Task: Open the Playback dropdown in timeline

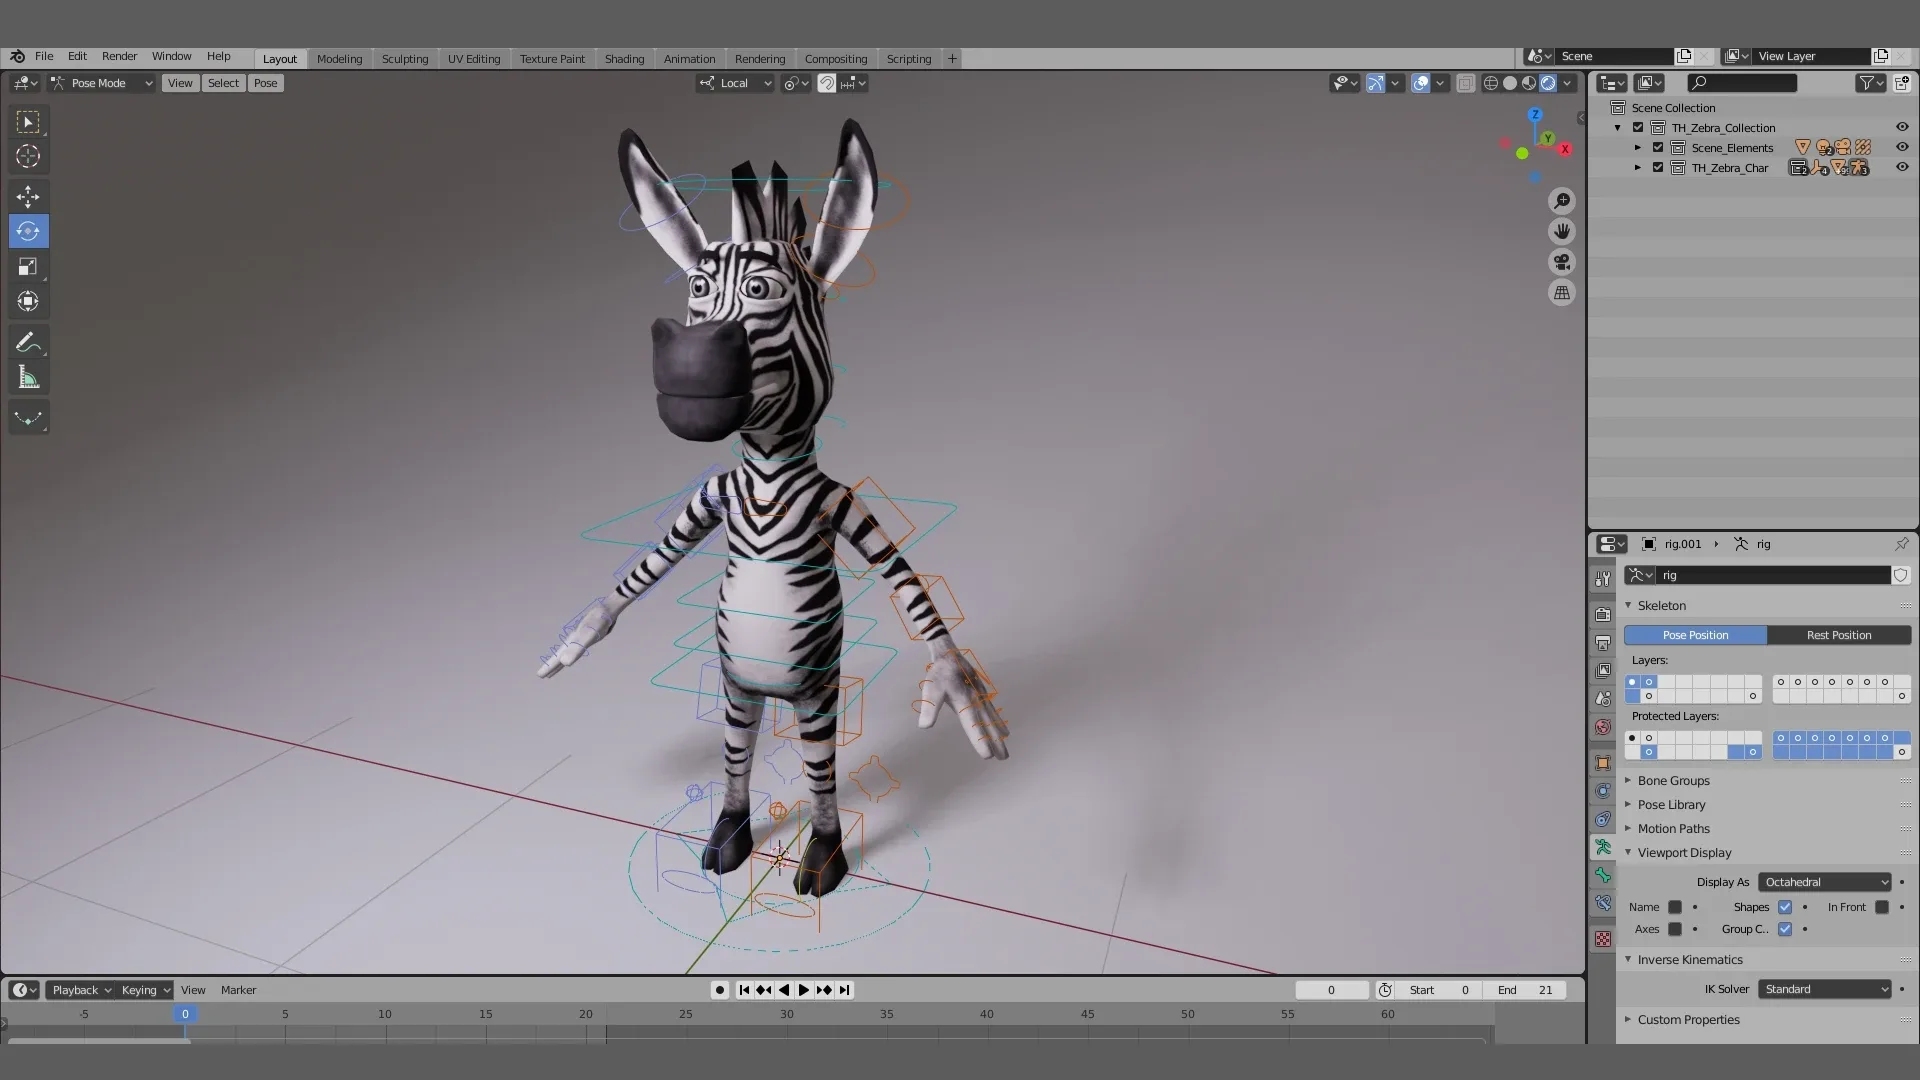Action: pos(80,990)
